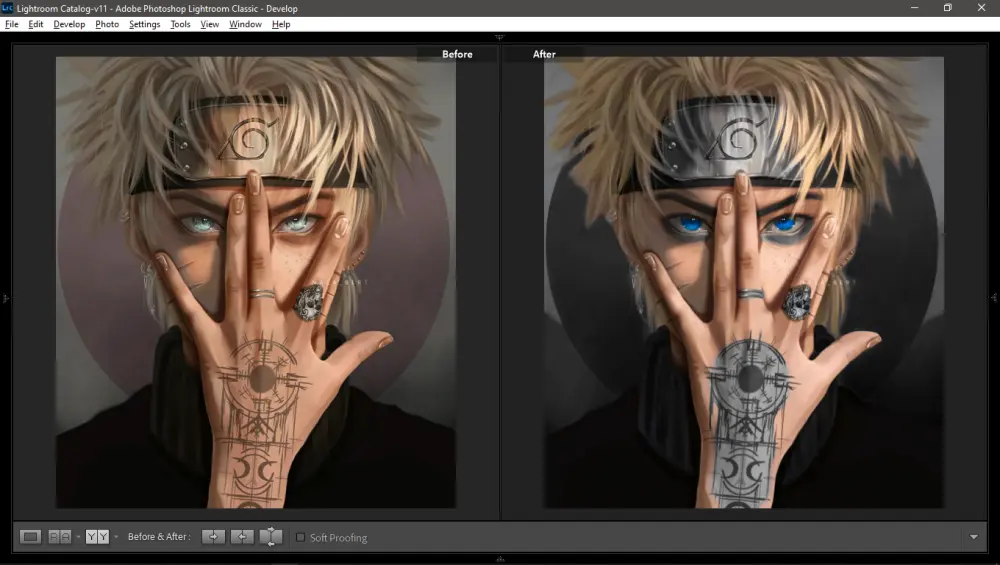The width and height of the screenshot is (1000, 565).
Task: Expand the hidden left panel
Action: click(5, 298)
